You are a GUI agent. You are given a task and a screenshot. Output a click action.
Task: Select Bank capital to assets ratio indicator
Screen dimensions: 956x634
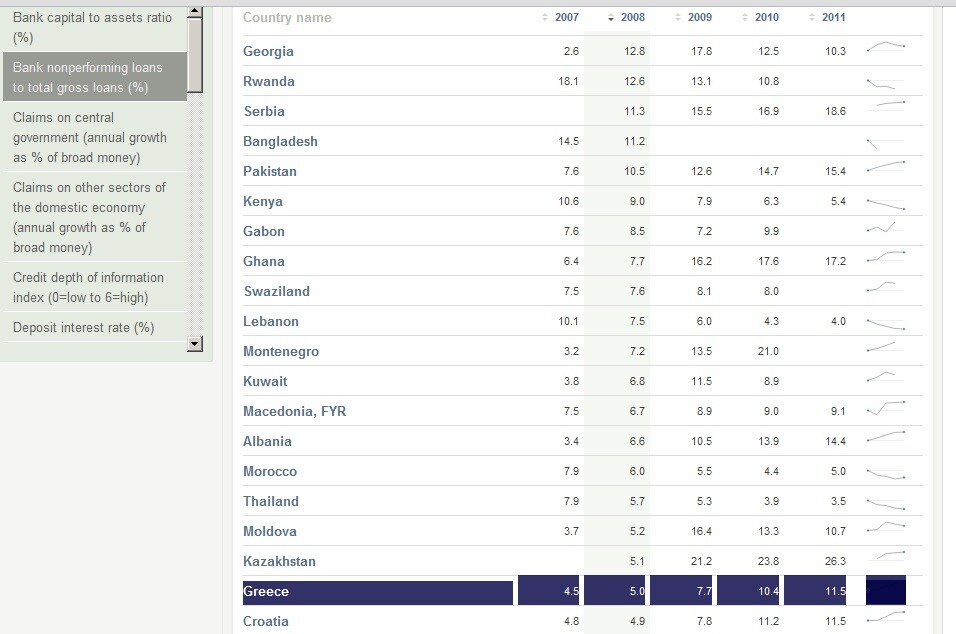tap(95, 27)
